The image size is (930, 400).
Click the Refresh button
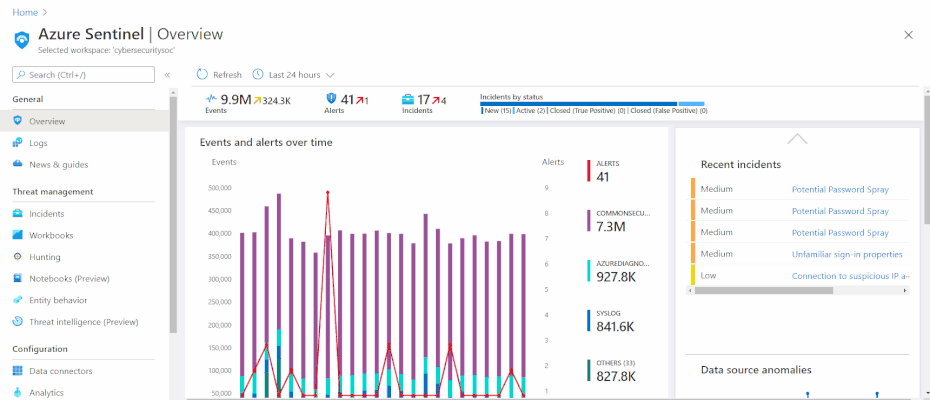point(219,75)
